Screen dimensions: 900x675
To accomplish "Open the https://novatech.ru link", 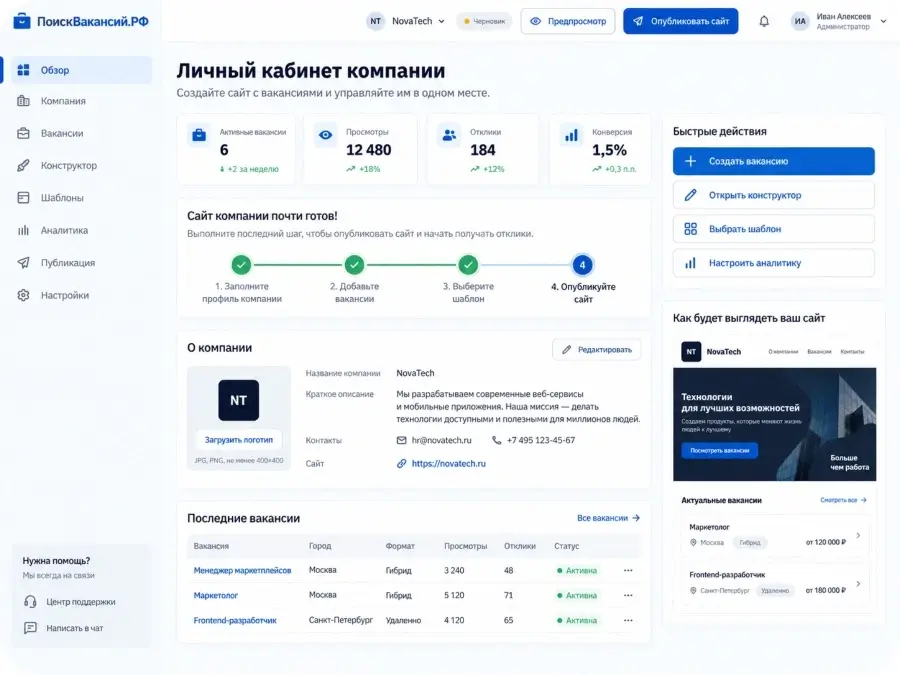I will pos(448,463).
